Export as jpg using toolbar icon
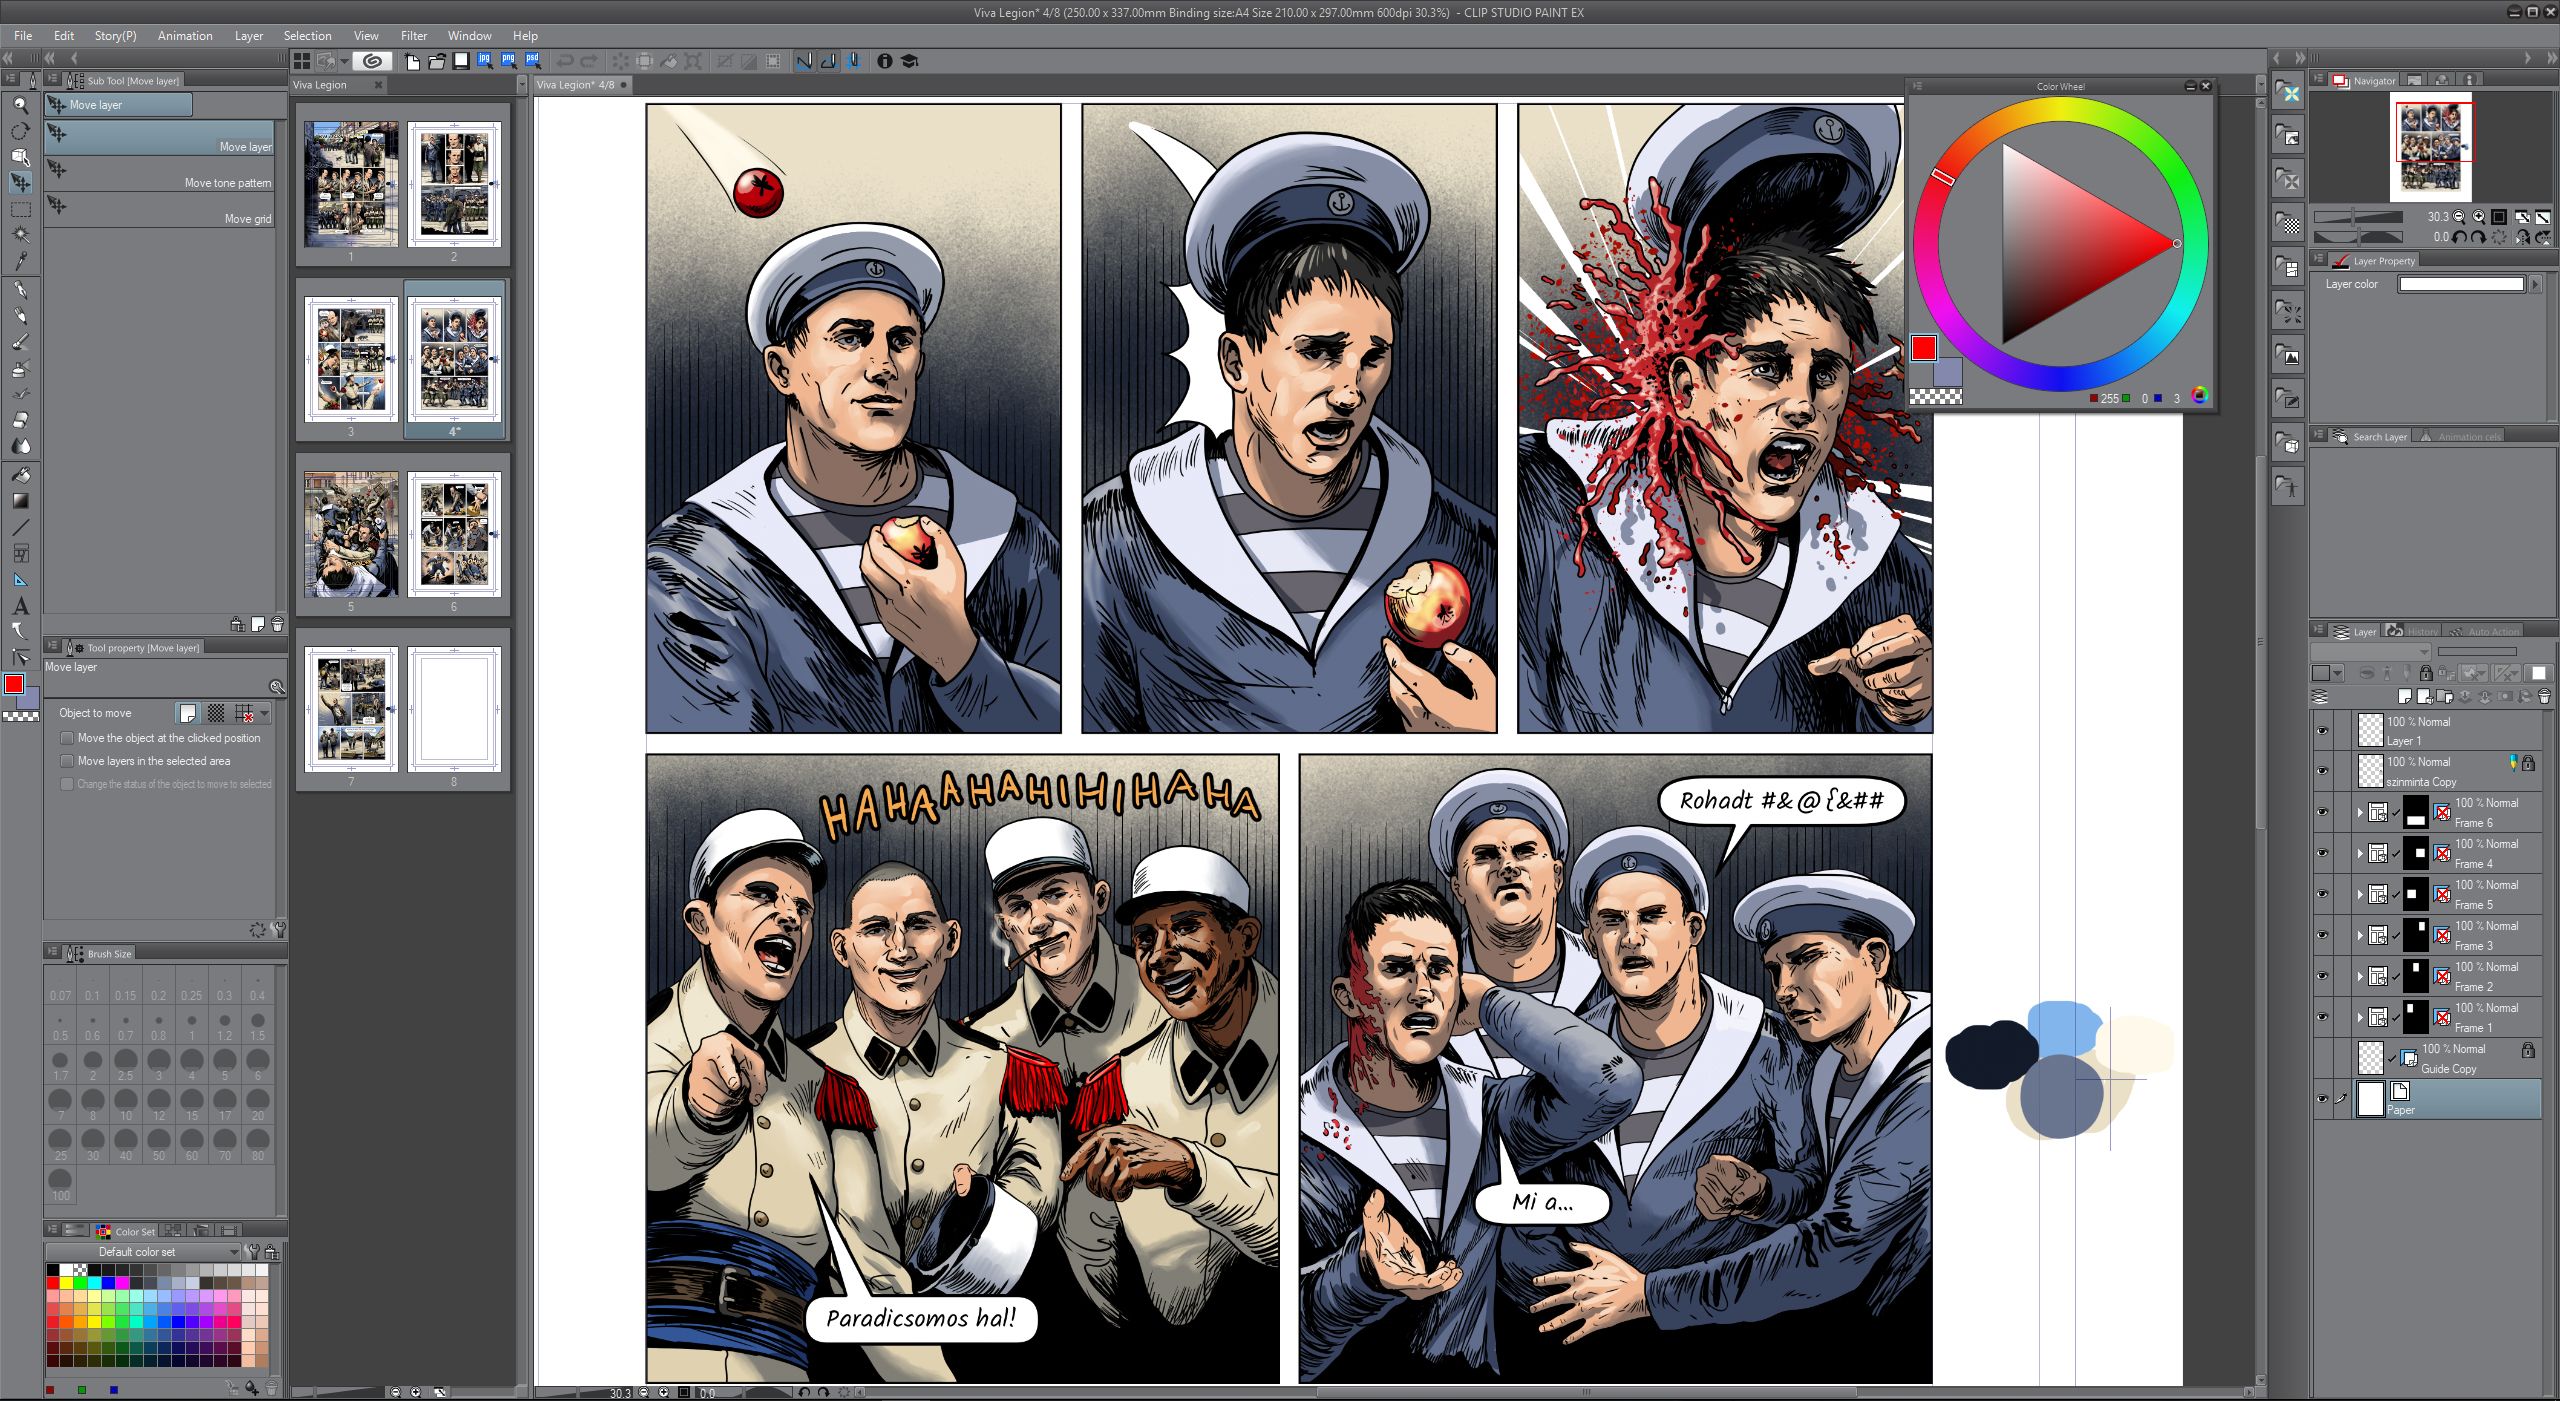Image resolution: width=2560 pixels, height=1401 pixels. click(x=484, y=61)
